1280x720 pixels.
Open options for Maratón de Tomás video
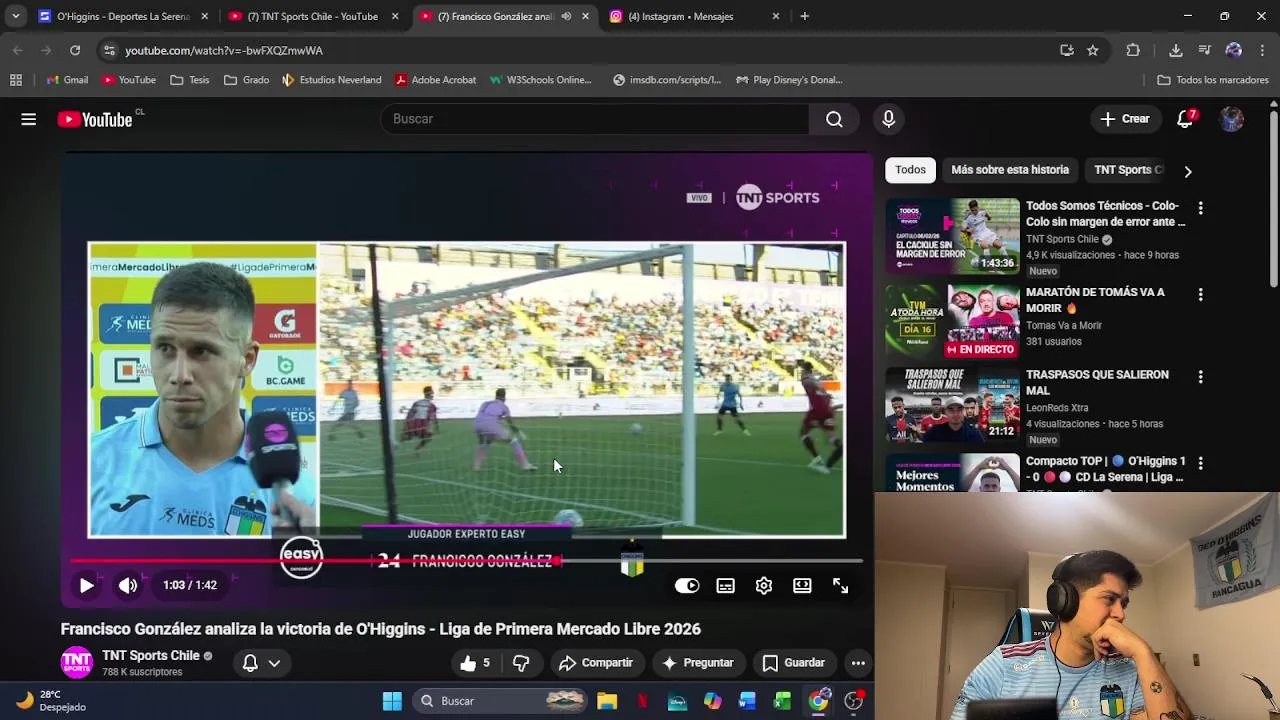(1200, 295)
